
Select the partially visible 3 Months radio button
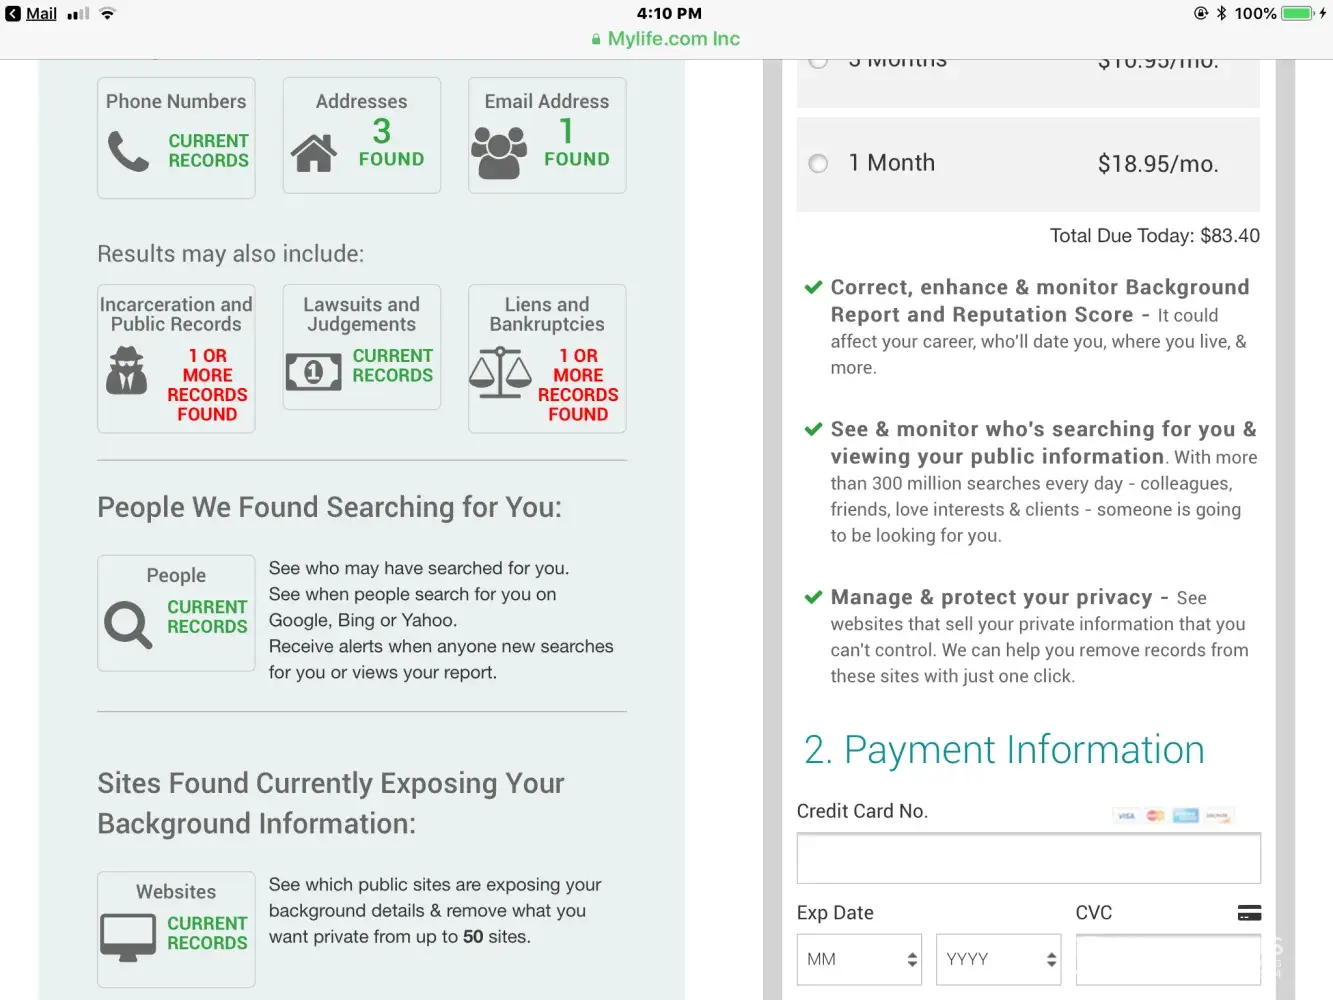[x=818, y=63]
